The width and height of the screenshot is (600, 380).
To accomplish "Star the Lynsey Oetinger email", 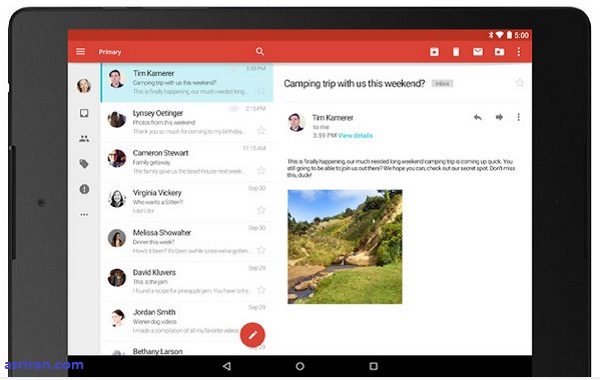I will (x=261, y=130).
